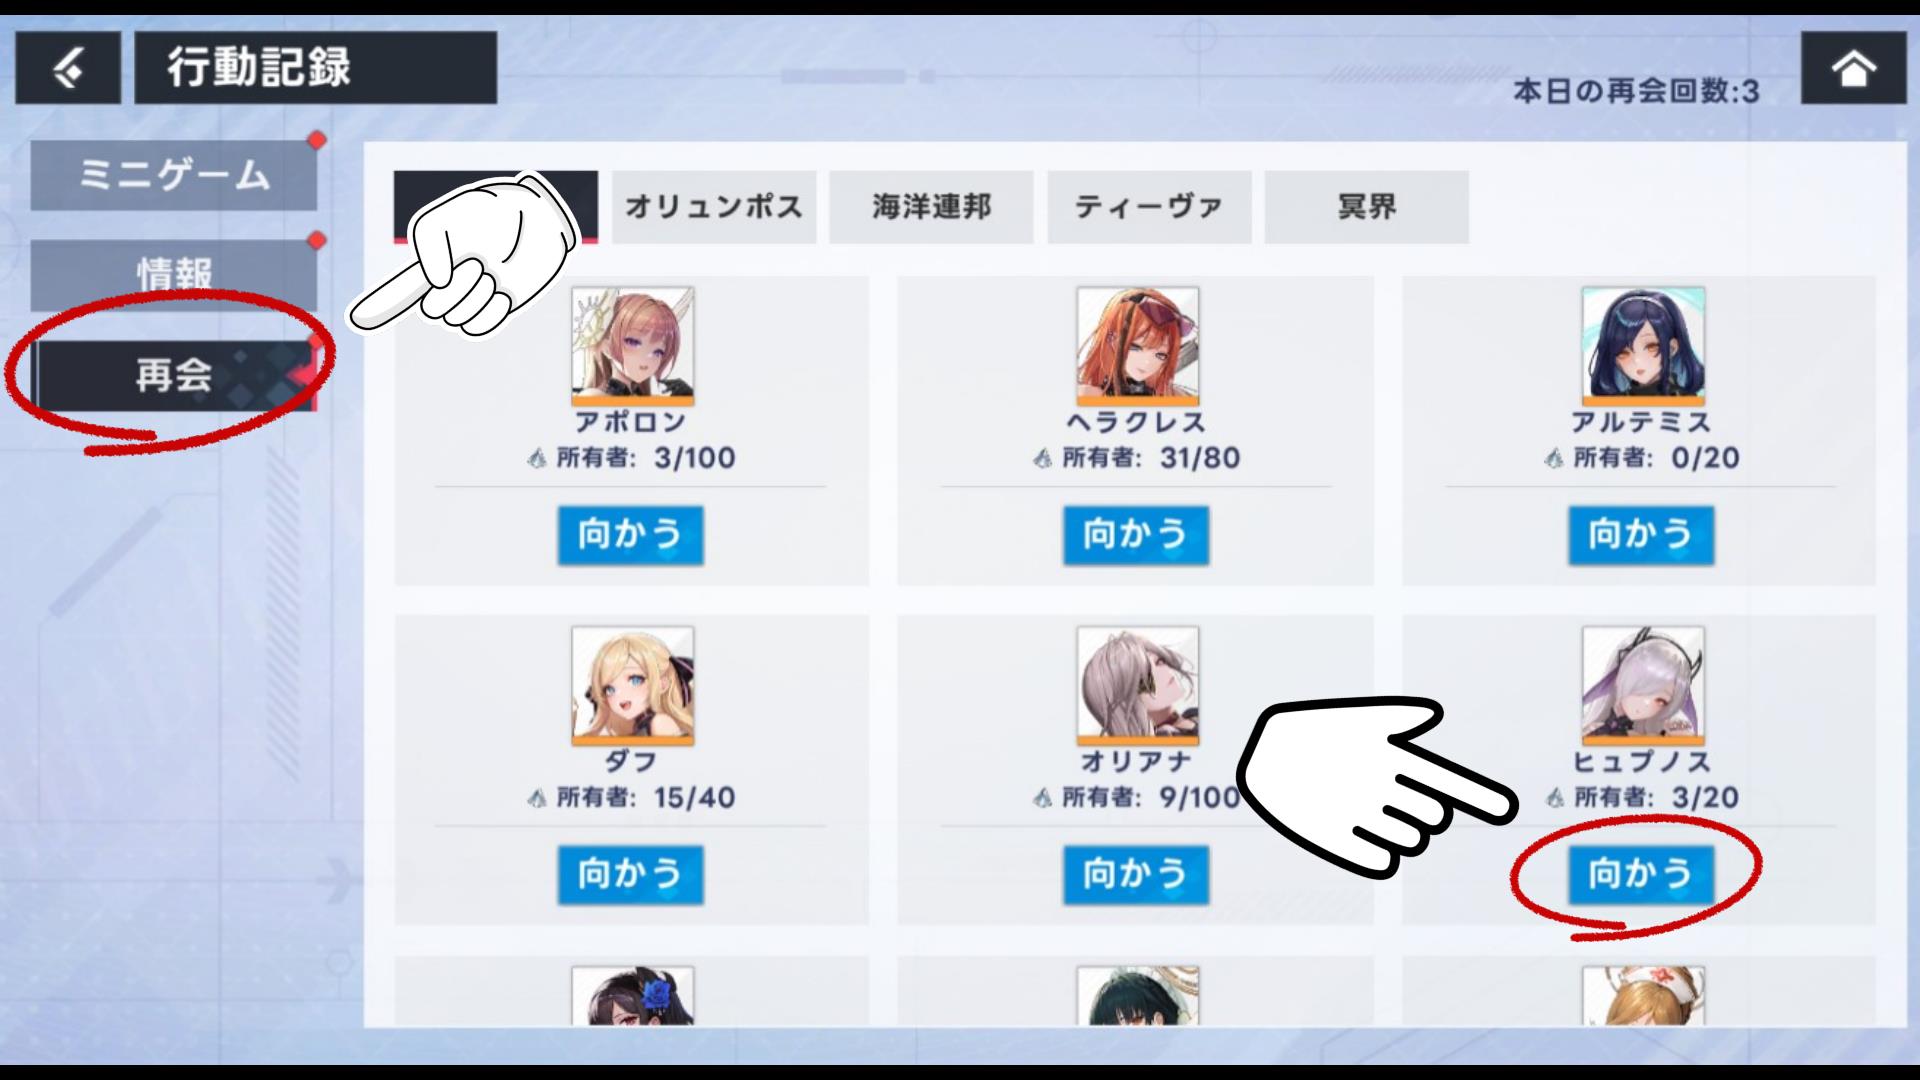Image resolution: width=1920 pixels, height=1080 pixels.
Task: Open the 情報 side tab
Action: pos(174,275)
